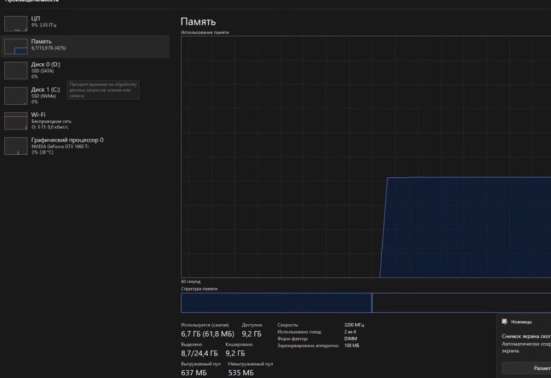
Task: Click the free segment of memory composition bar
Action: 462,303
